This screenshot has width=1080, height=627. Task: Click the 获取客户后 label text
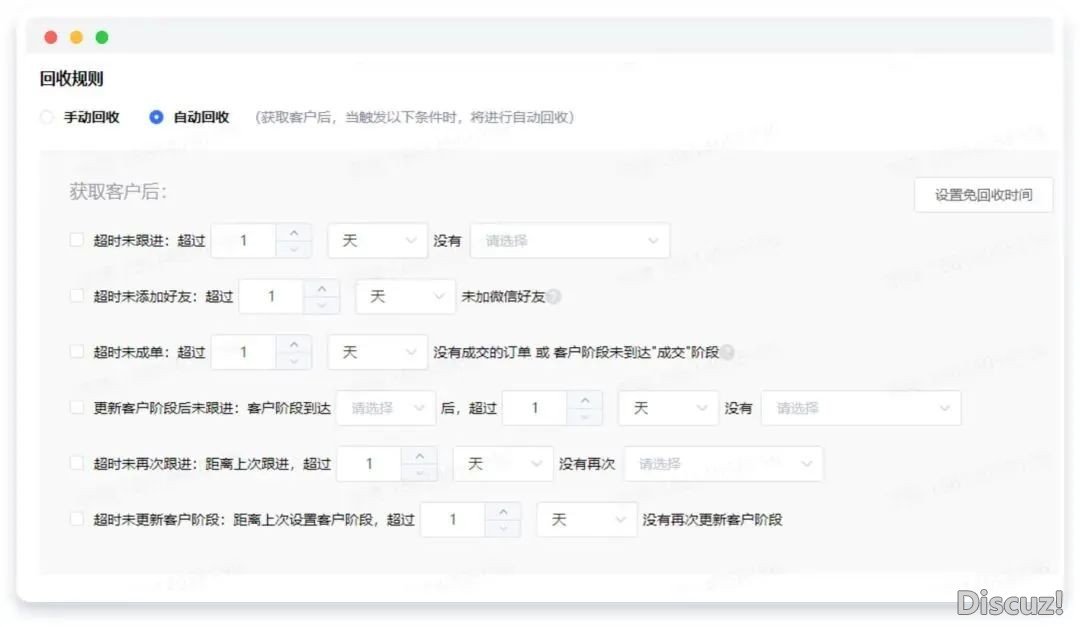click(118, 192)
